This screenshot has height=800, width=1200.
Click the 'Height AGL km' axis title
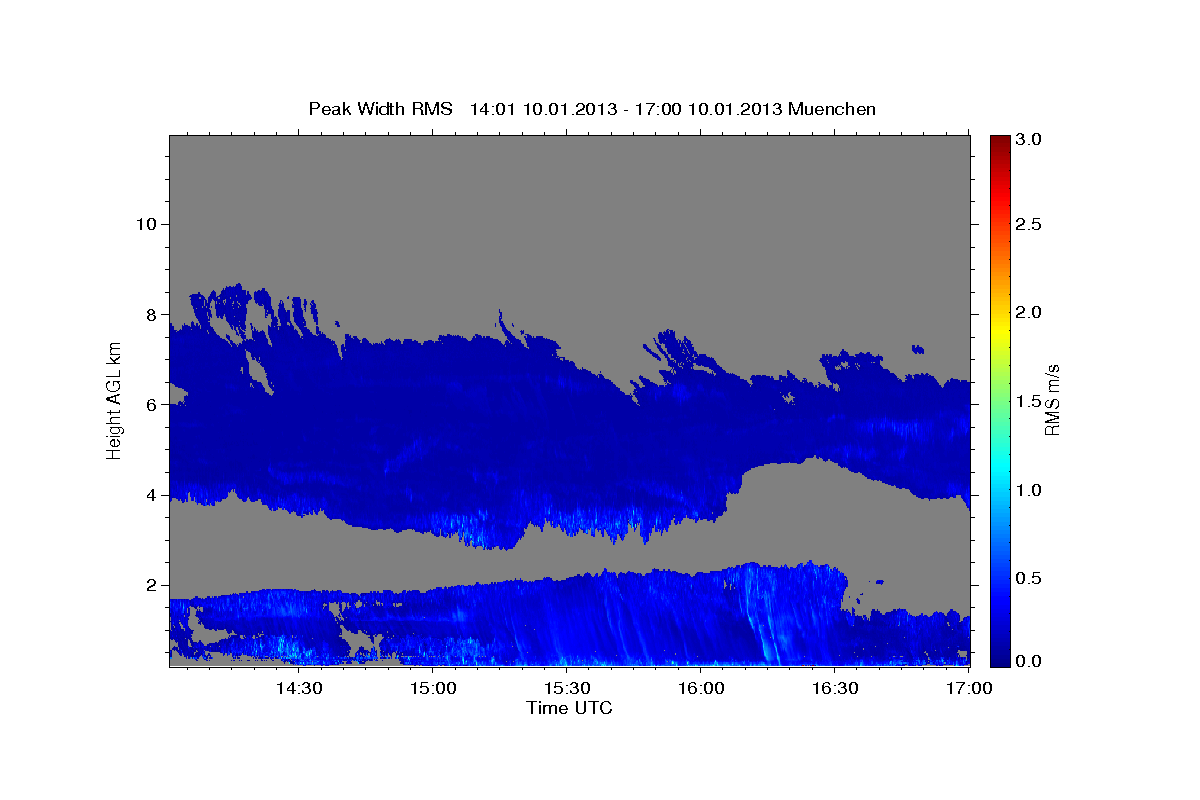pos(115,400)
